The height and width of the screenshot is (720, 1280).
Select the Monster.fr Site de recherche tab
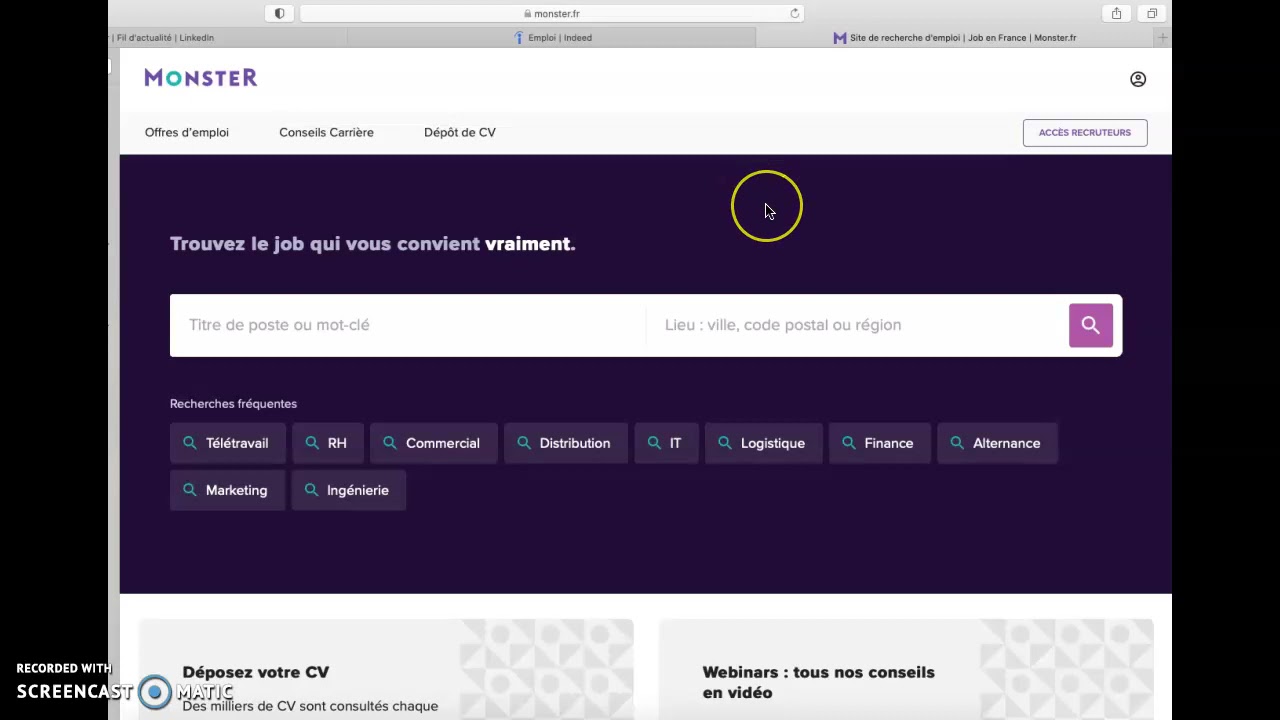click(955, 38)
